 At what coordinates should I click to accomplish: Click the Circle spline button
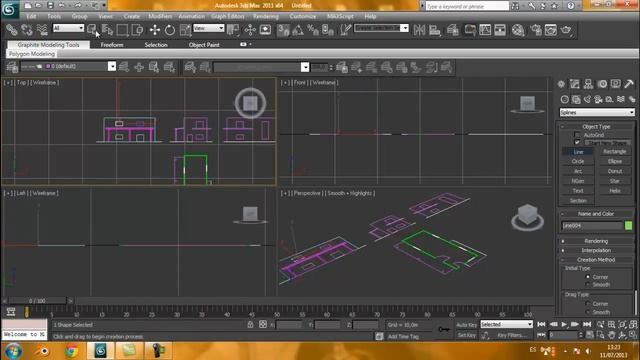[578, 161]
